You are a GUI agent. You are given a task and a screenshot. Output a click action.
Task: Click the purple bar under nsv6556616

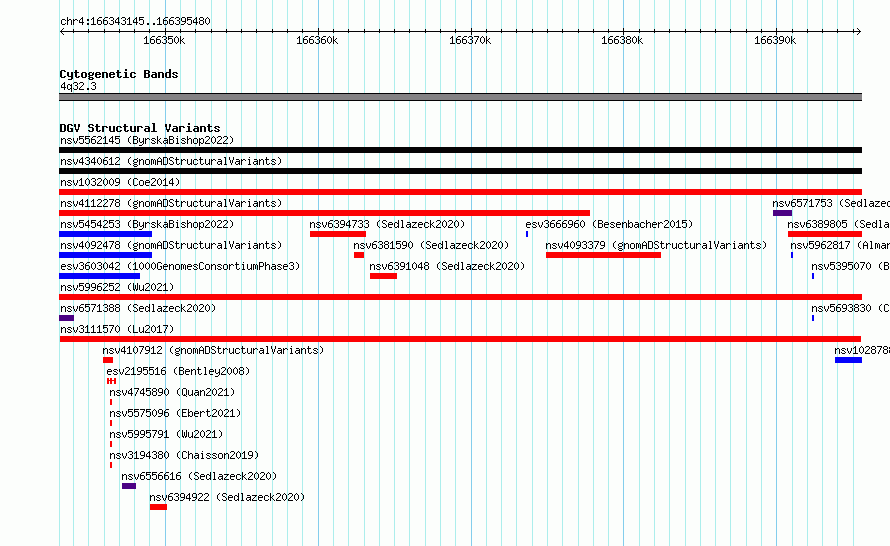click(129, 486)
